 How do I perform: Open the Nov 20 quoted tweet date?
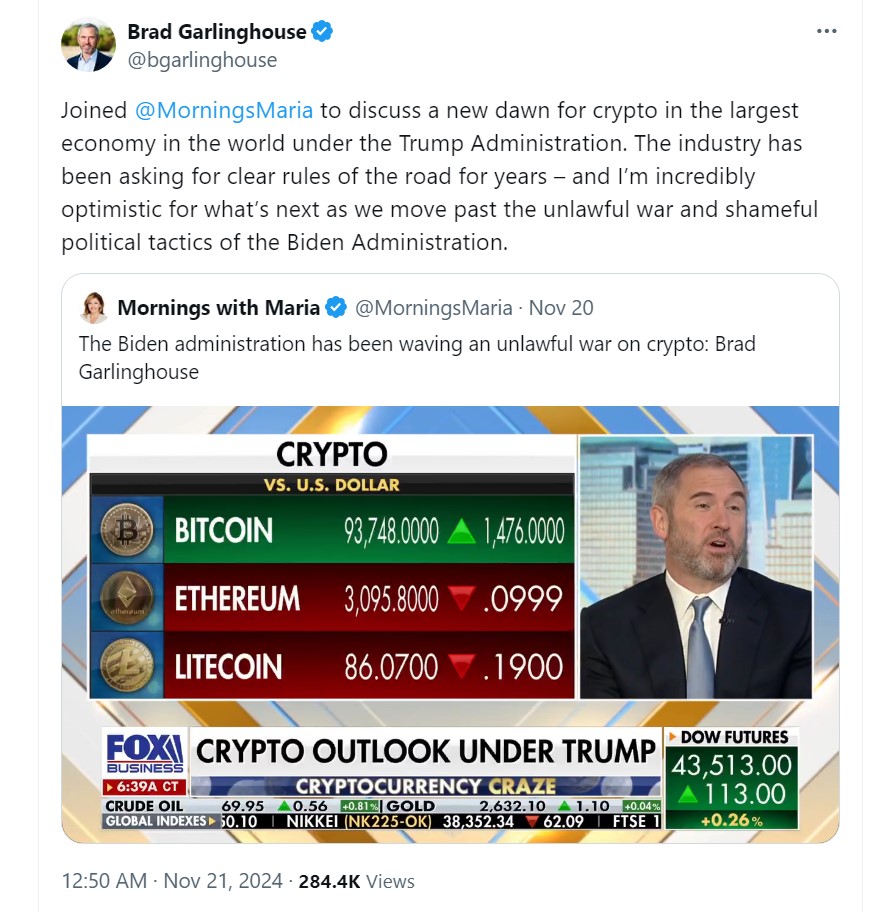point(561,308)
